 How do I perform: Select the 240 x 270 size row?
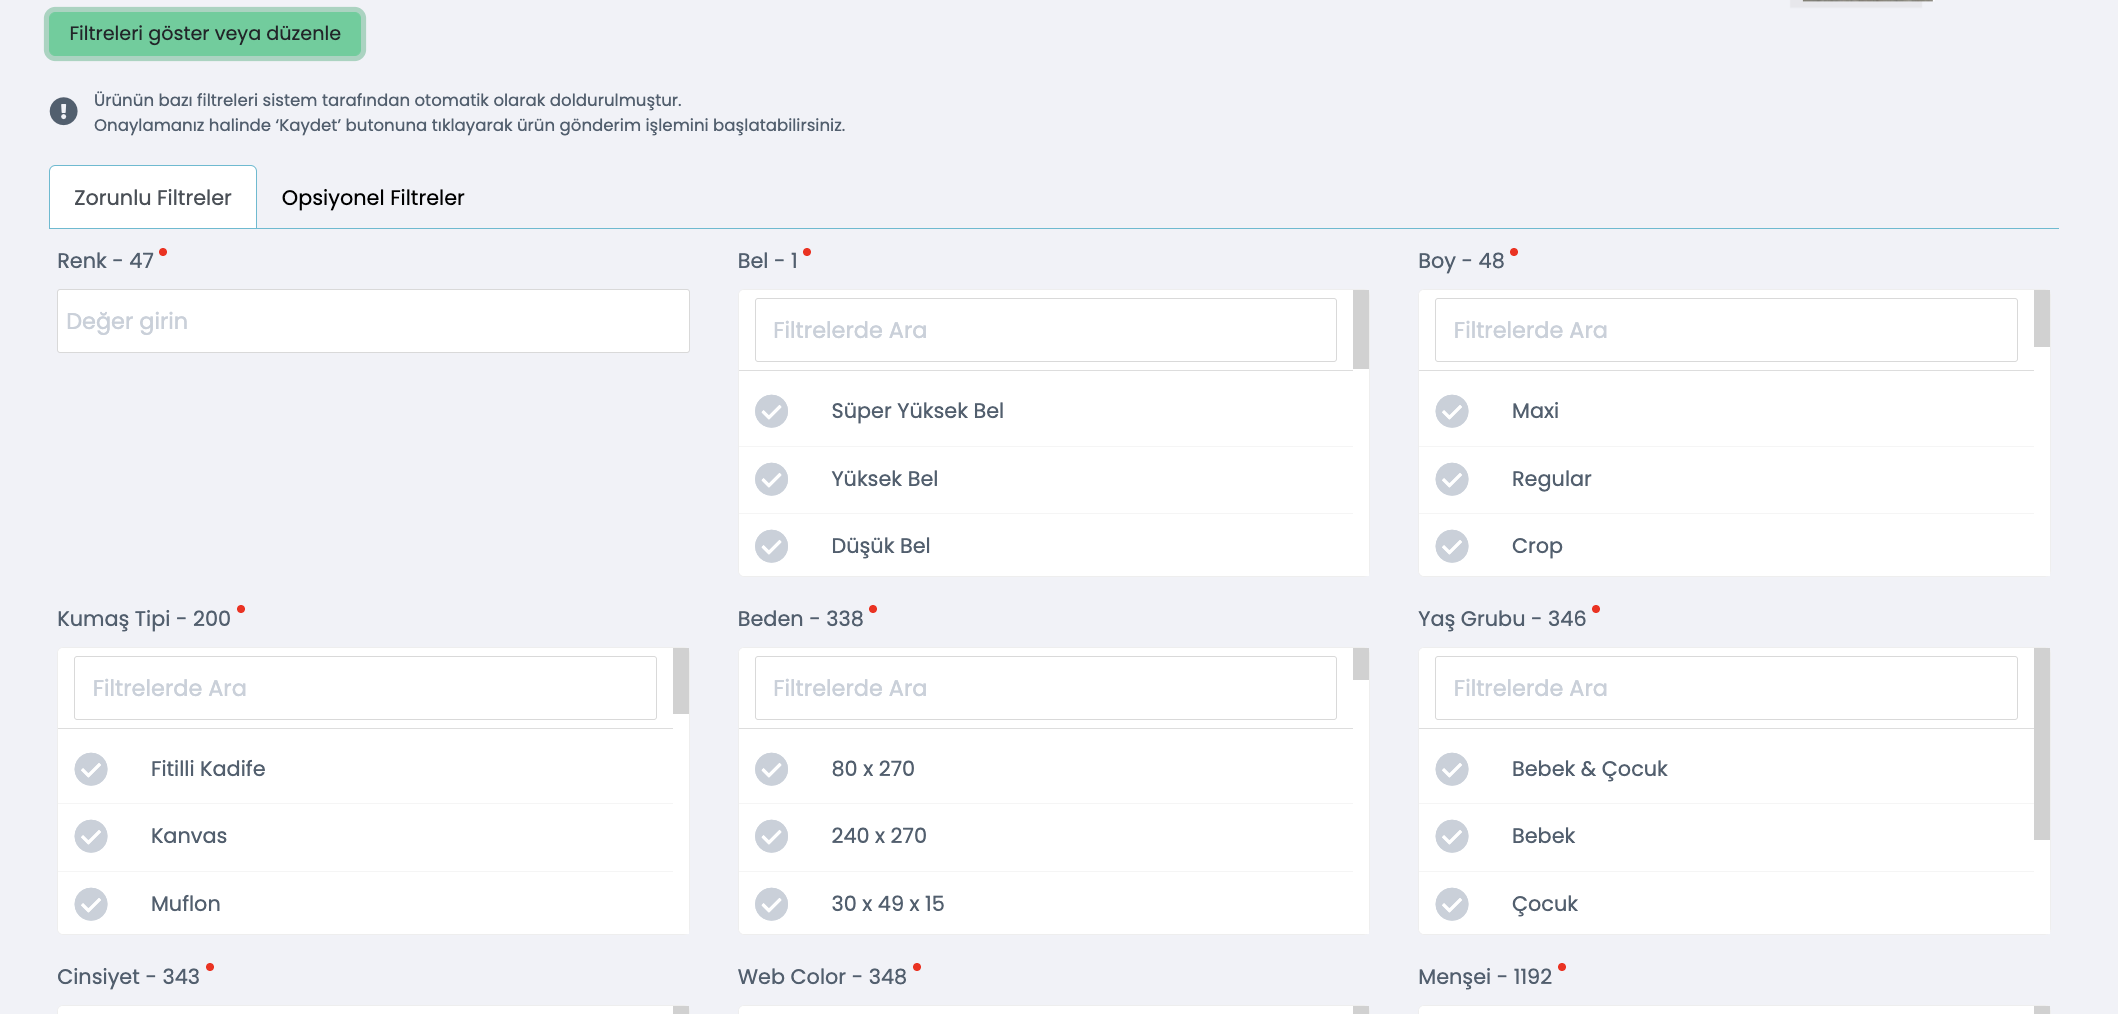tap(1045, 836)
